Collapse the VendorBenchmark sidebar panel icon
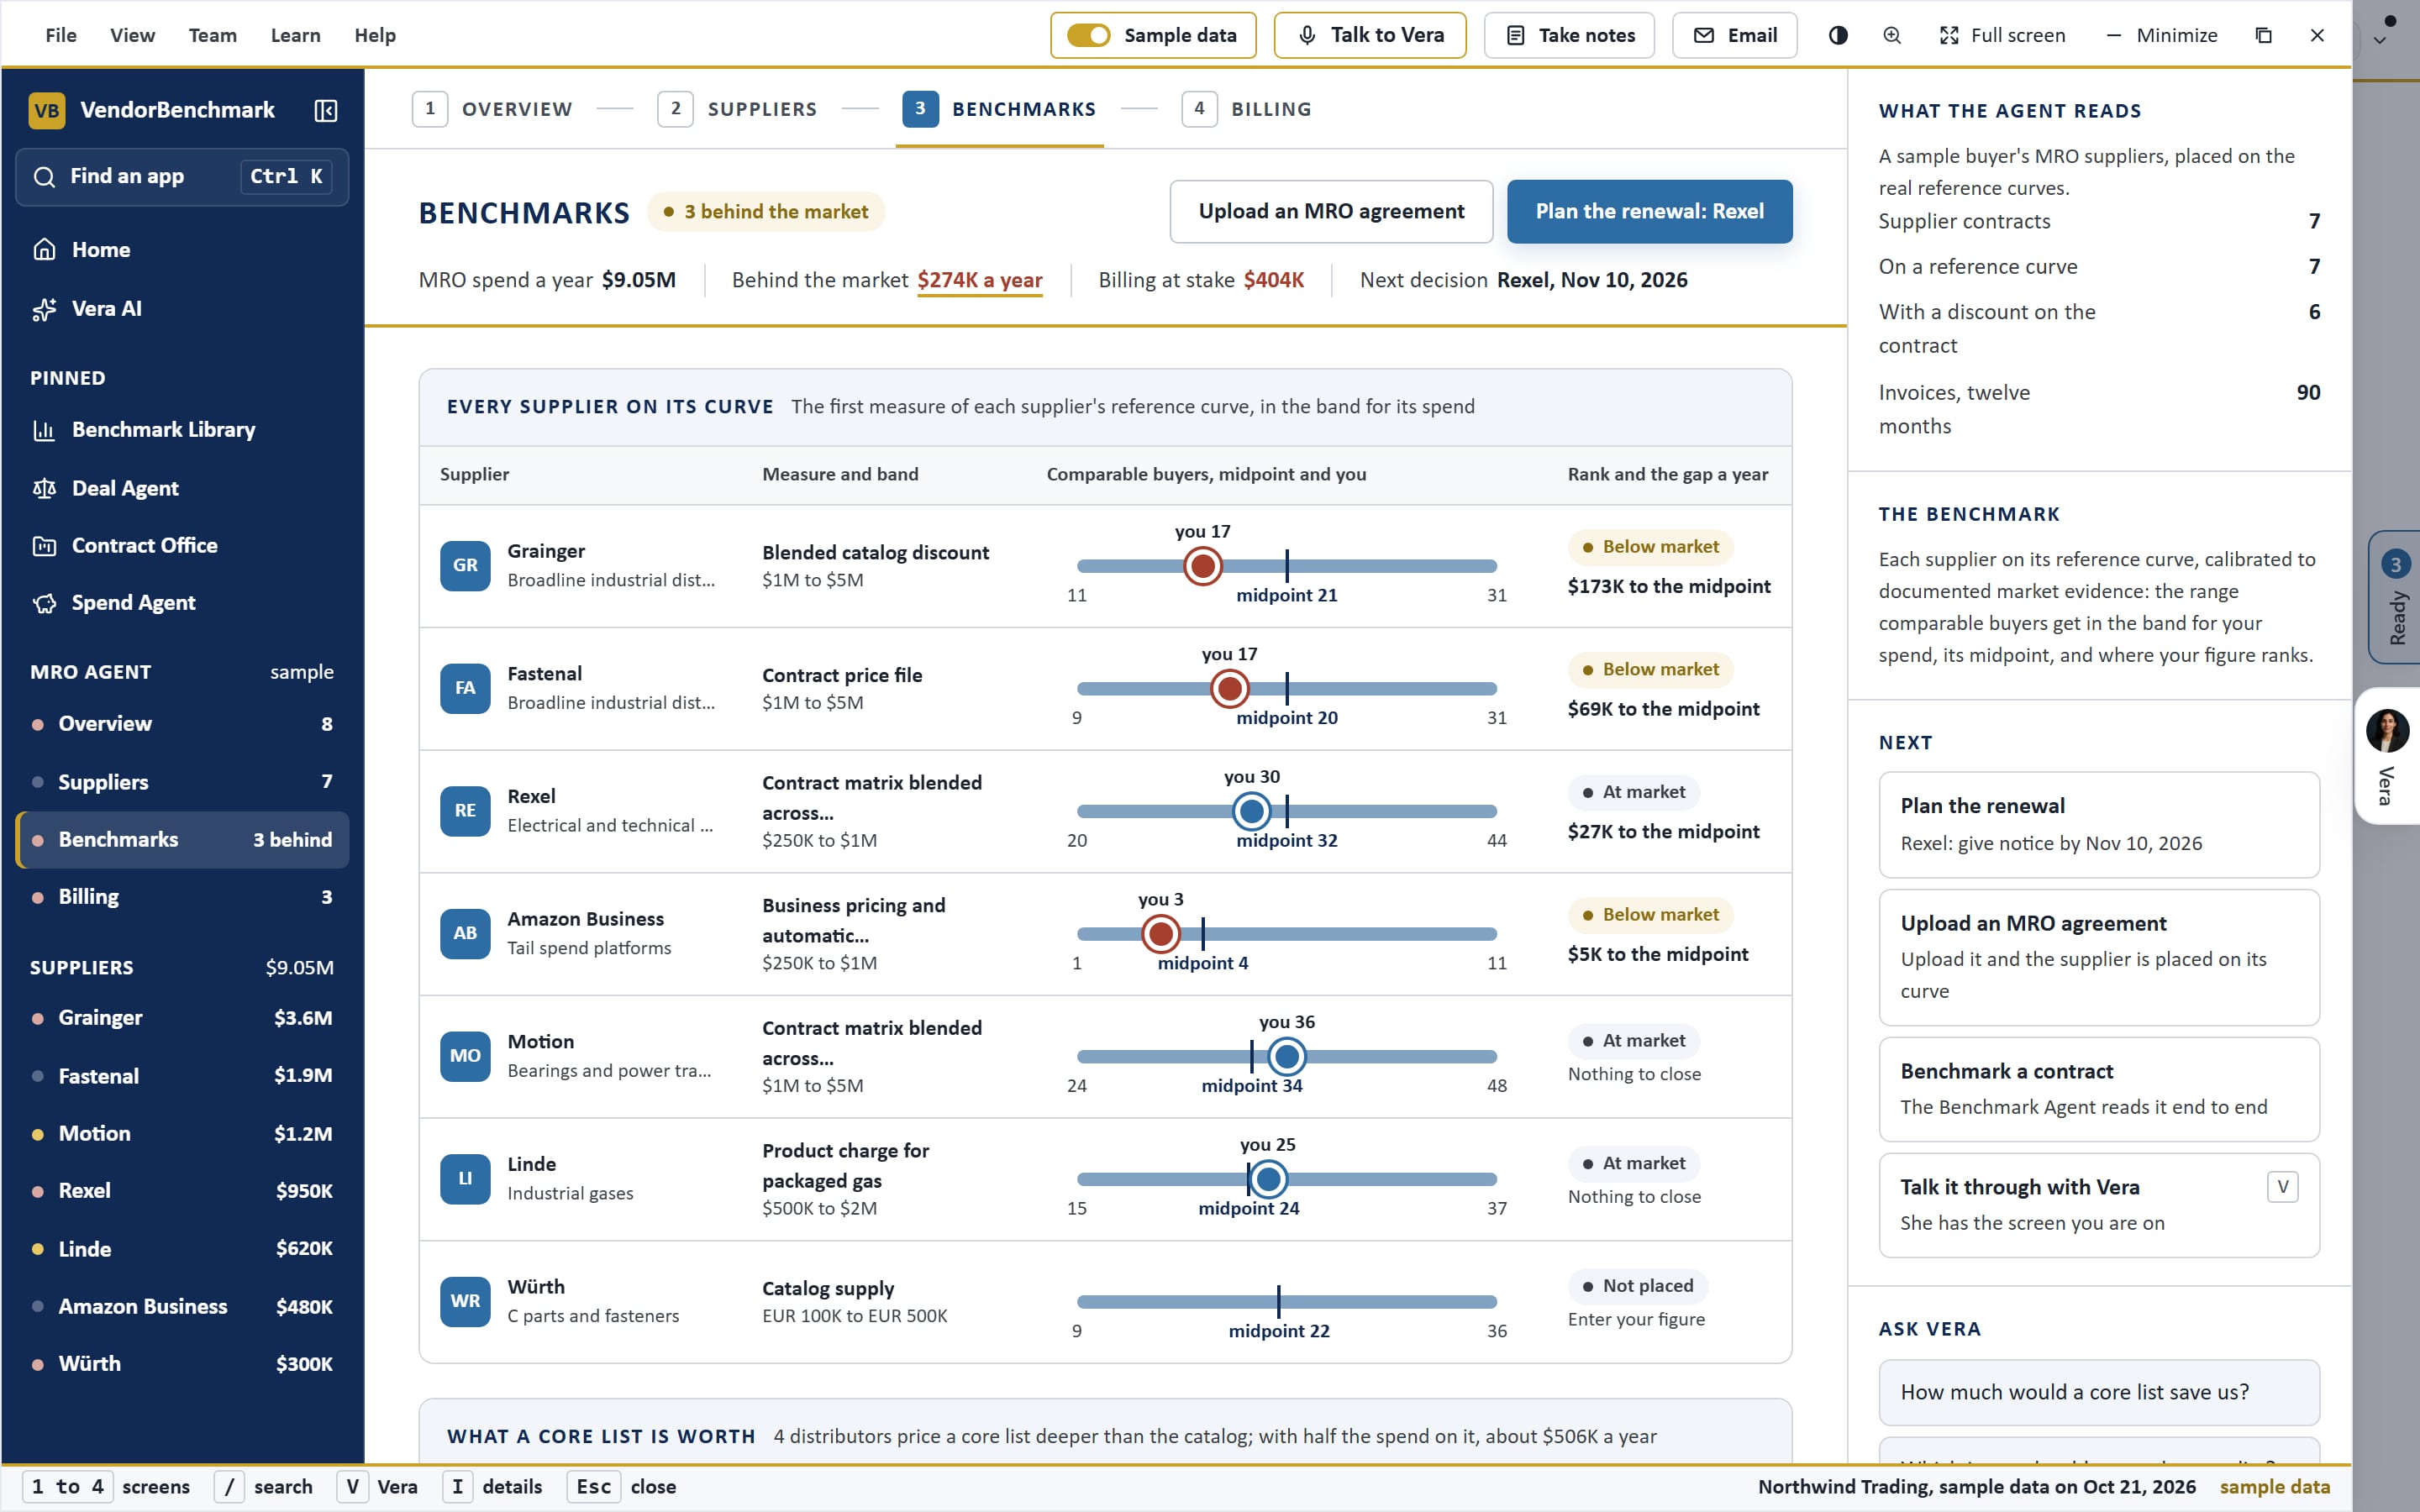2420x1512 pixels. click(325, 110)
